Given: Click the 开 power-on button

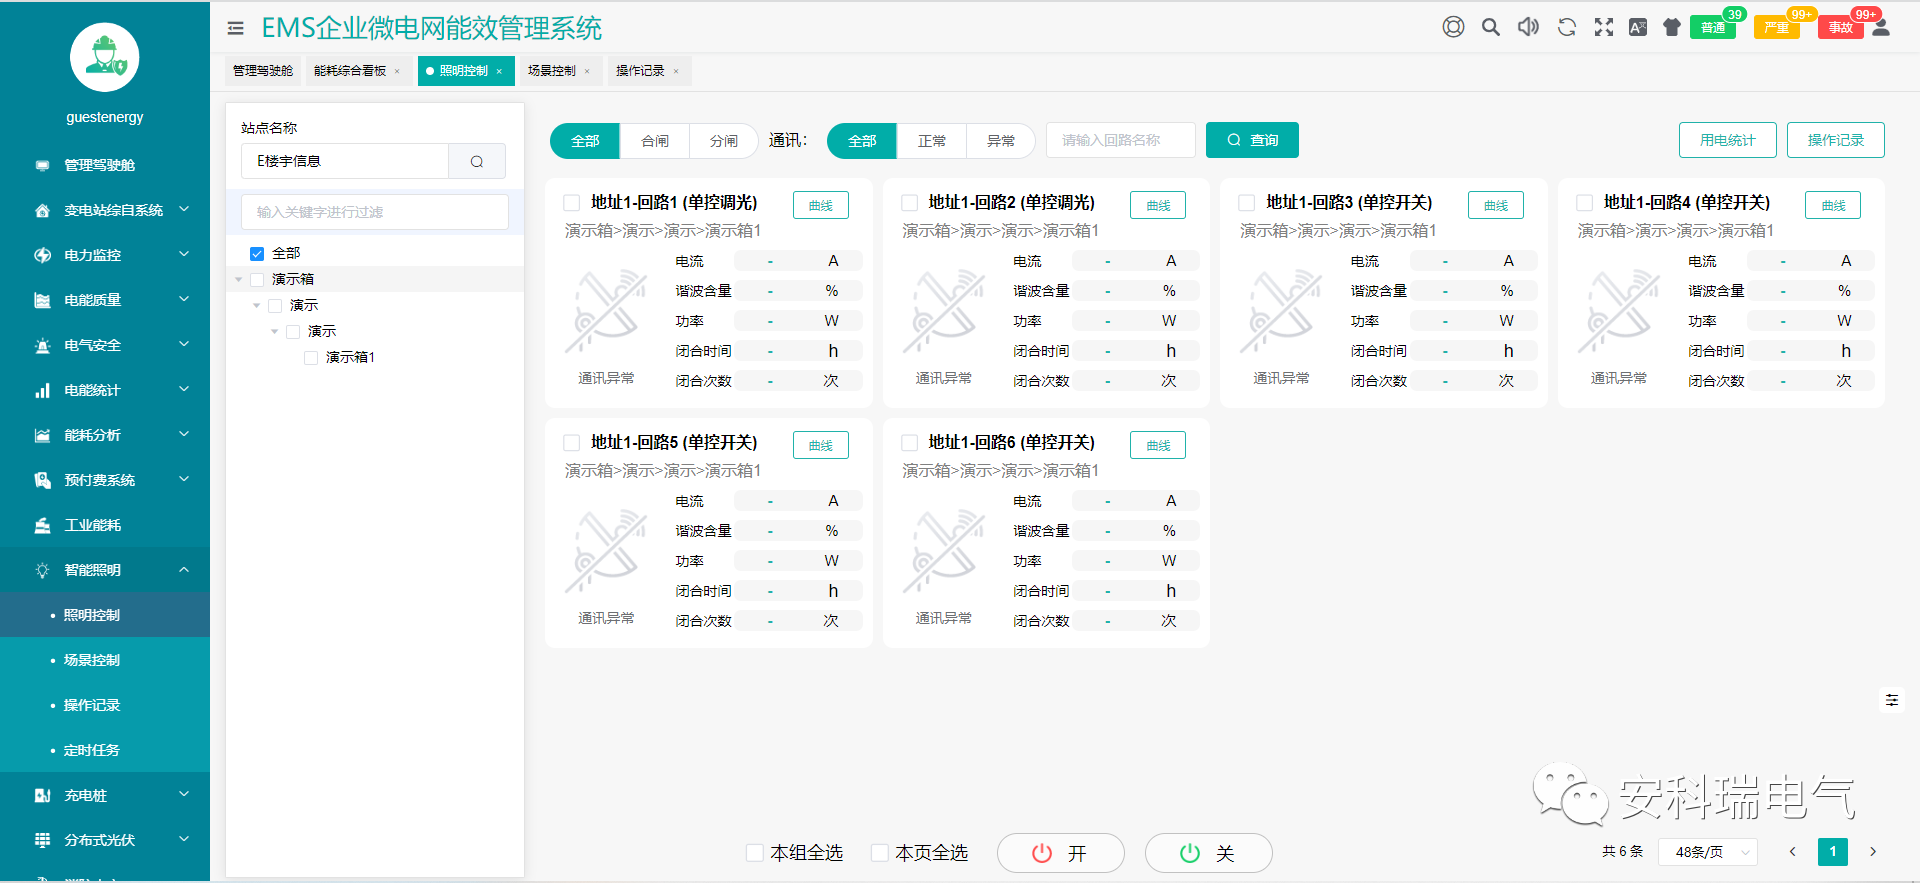Looking at the screenshot, I should [x=1061, y=853].
